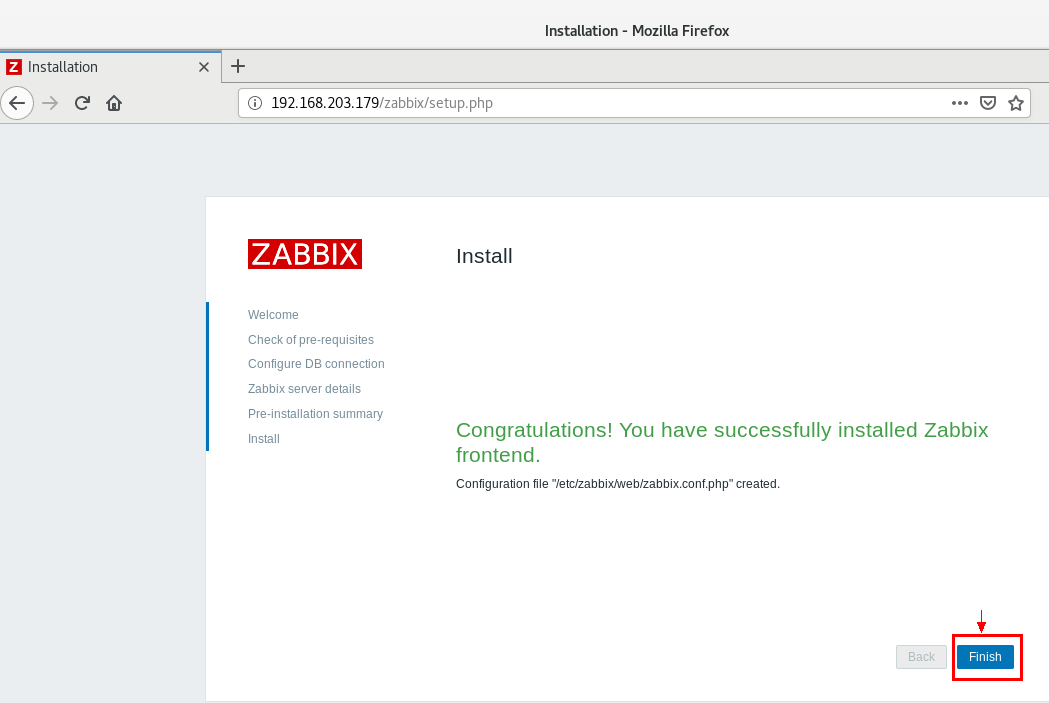Image resolution: width=1049 pixels, height=703 pixels.
Task: Select Pre-installation summary step
Action: point(315,414)
